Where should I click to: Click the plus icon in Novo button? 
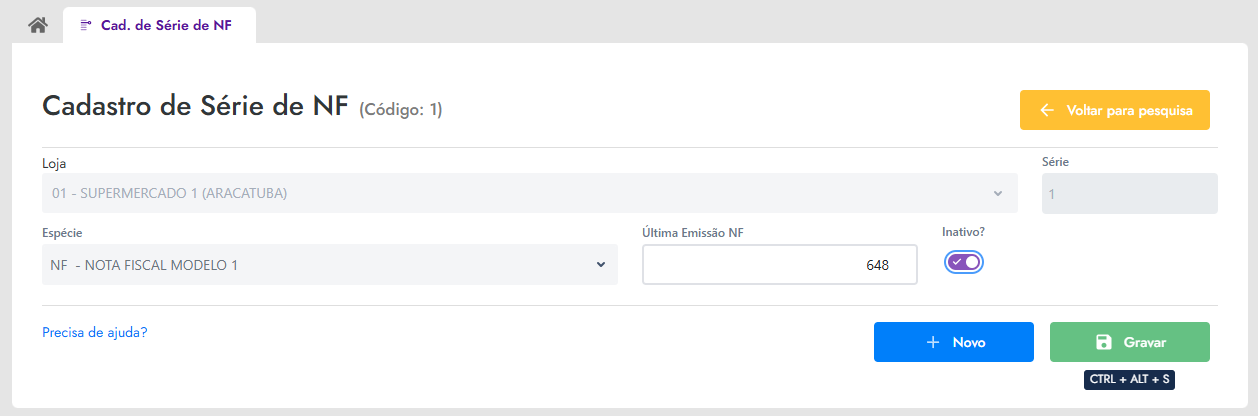click(x=933, y=342)
